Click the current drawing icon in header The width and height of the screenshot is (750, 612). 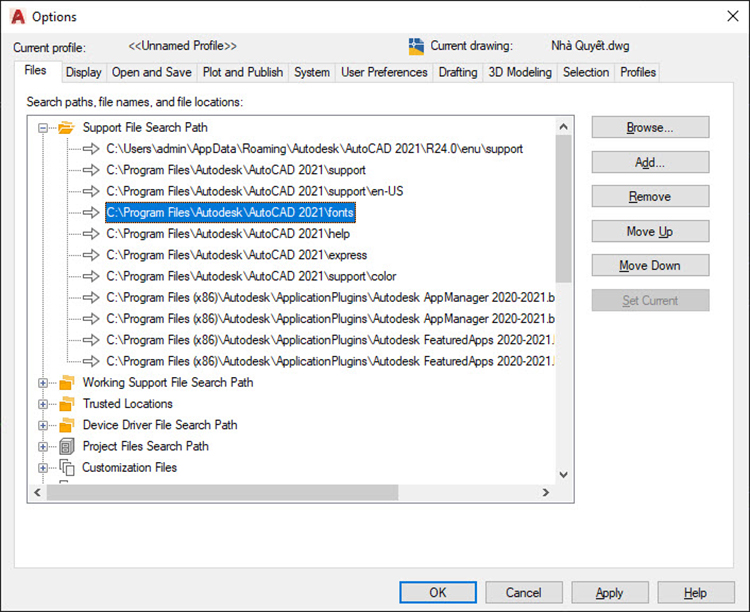[x=416, y=46]
